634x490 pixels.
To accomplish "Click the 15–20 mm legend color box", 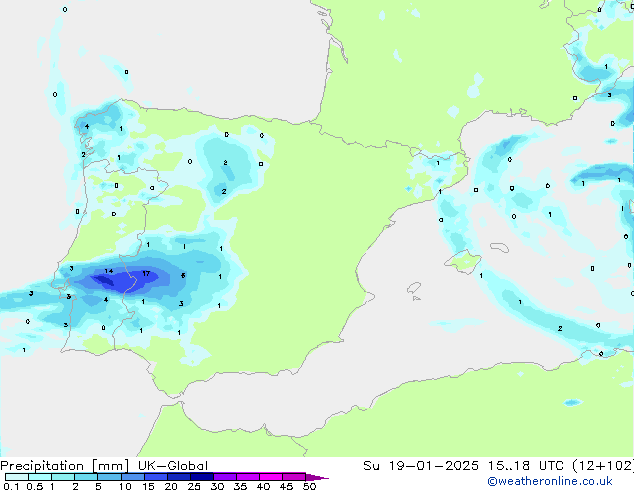I will pyautogui.click(x=156, y=477).
